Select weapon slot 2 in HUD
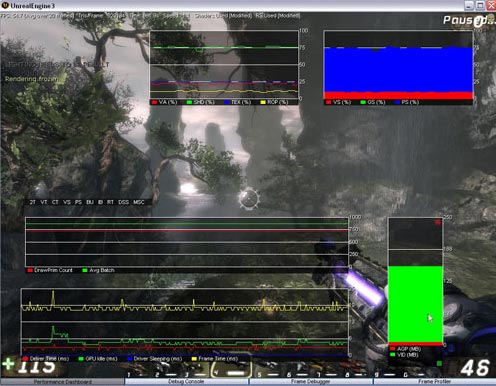496x386 pixels. (x=167, y=370)
